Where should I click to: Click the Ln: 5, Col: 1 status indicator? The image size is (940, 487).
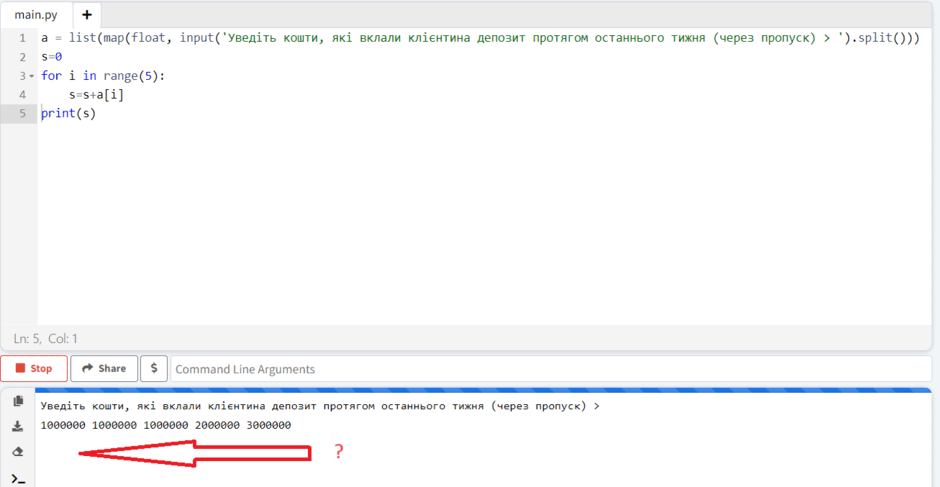coord(46,339)
